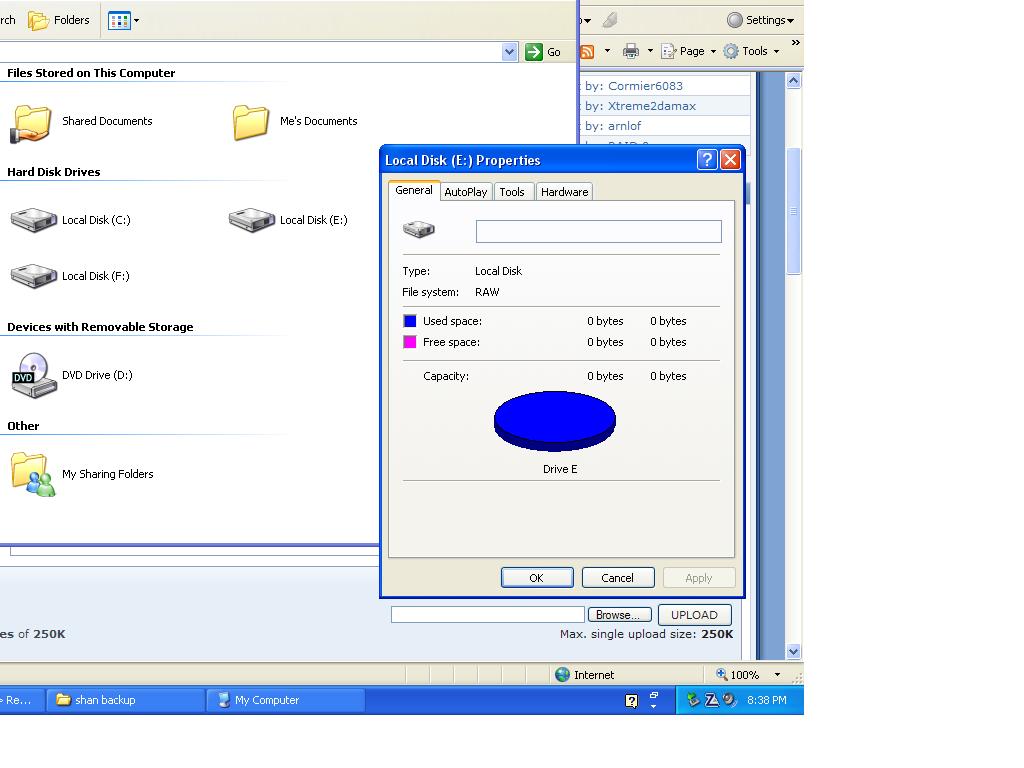Click the UPLOAD button

pyautogui.click(x=694, y=614)
